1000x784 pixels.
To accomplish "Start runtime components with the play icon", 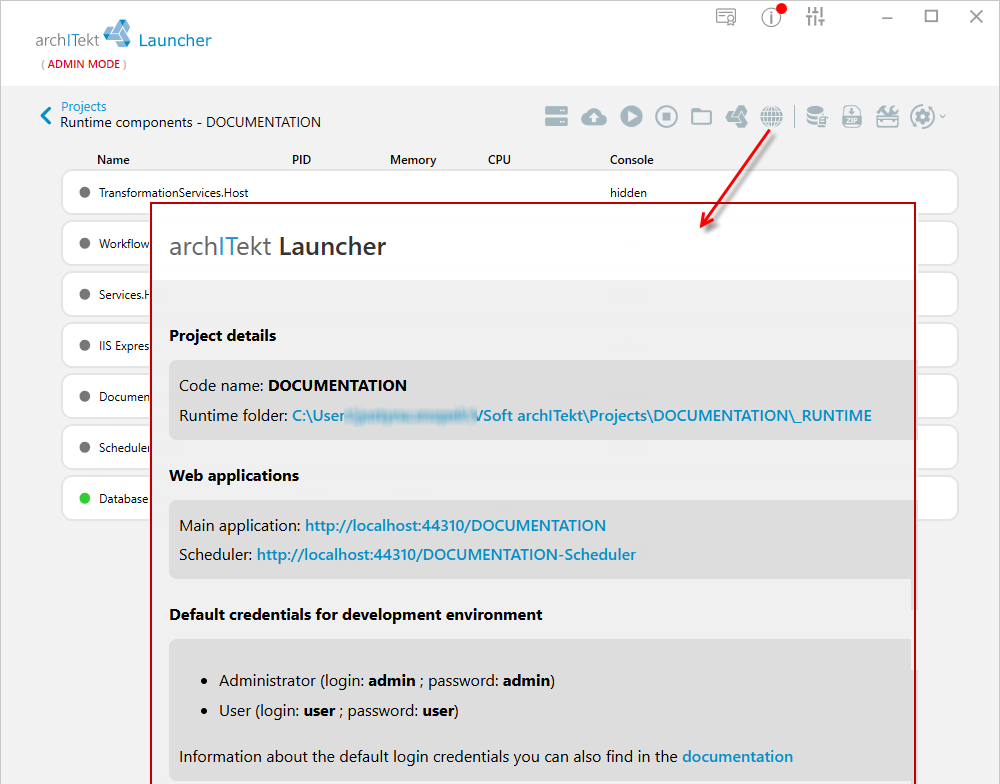I will (631, 116).
